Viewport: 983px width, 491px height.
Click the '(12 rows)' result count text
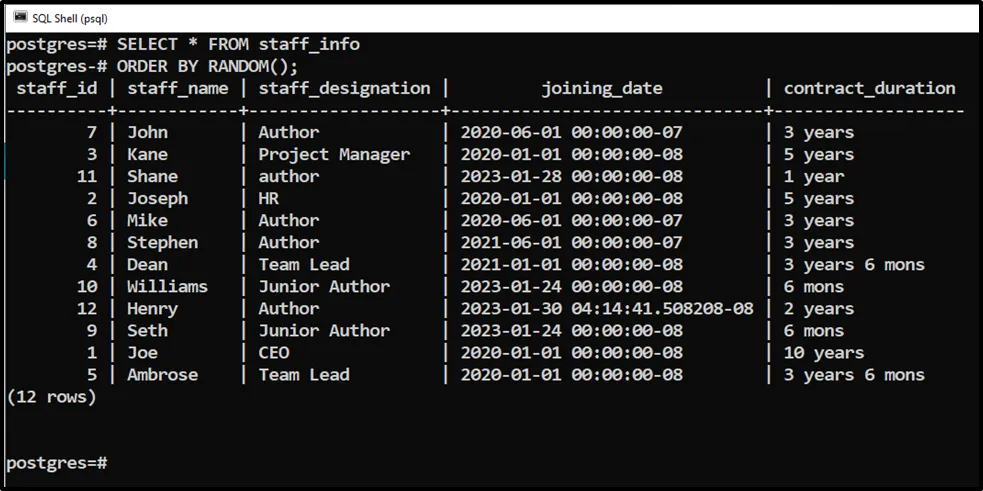52,396
